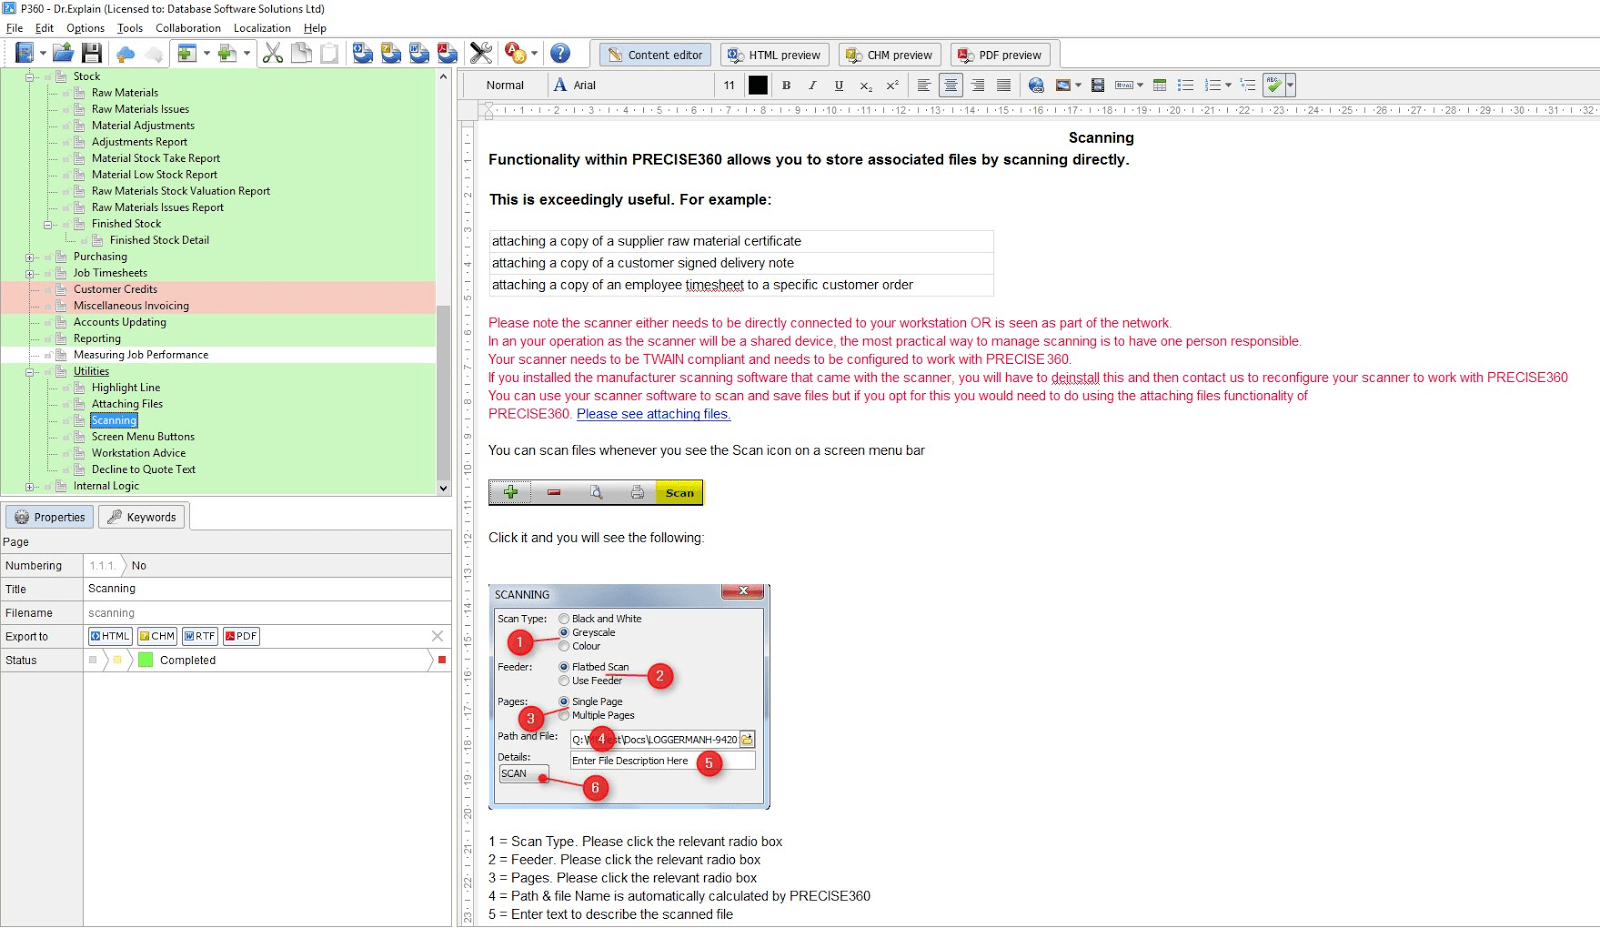Set status to green Completed swatch
1600x928 pixels.
(x=146, y=660)
